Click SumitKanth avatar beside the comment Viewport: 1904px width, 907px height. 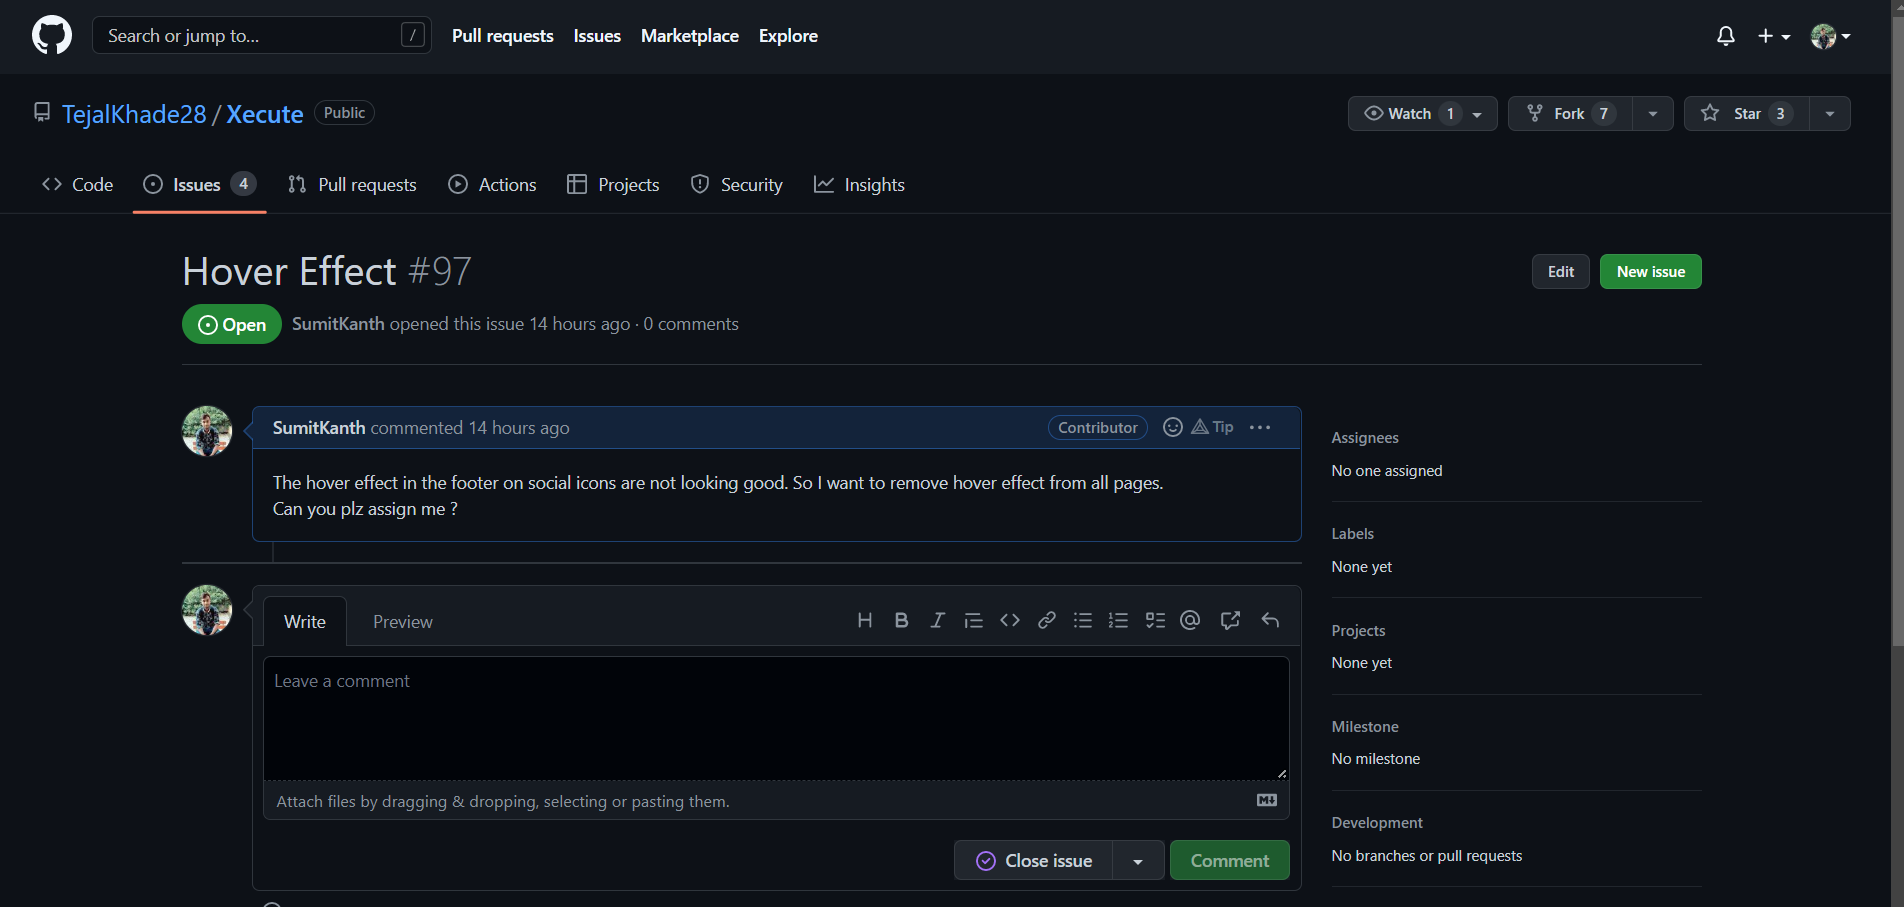[x=207, y=431]
